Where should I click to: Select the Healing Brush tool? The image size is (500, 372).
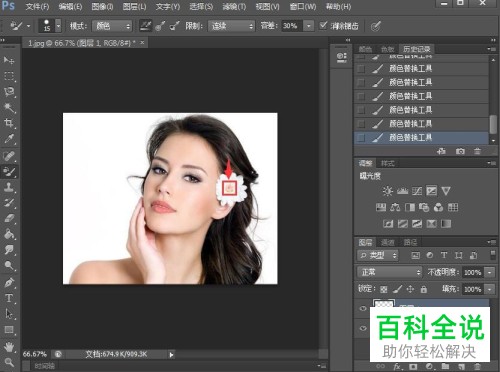pos(9,156)
